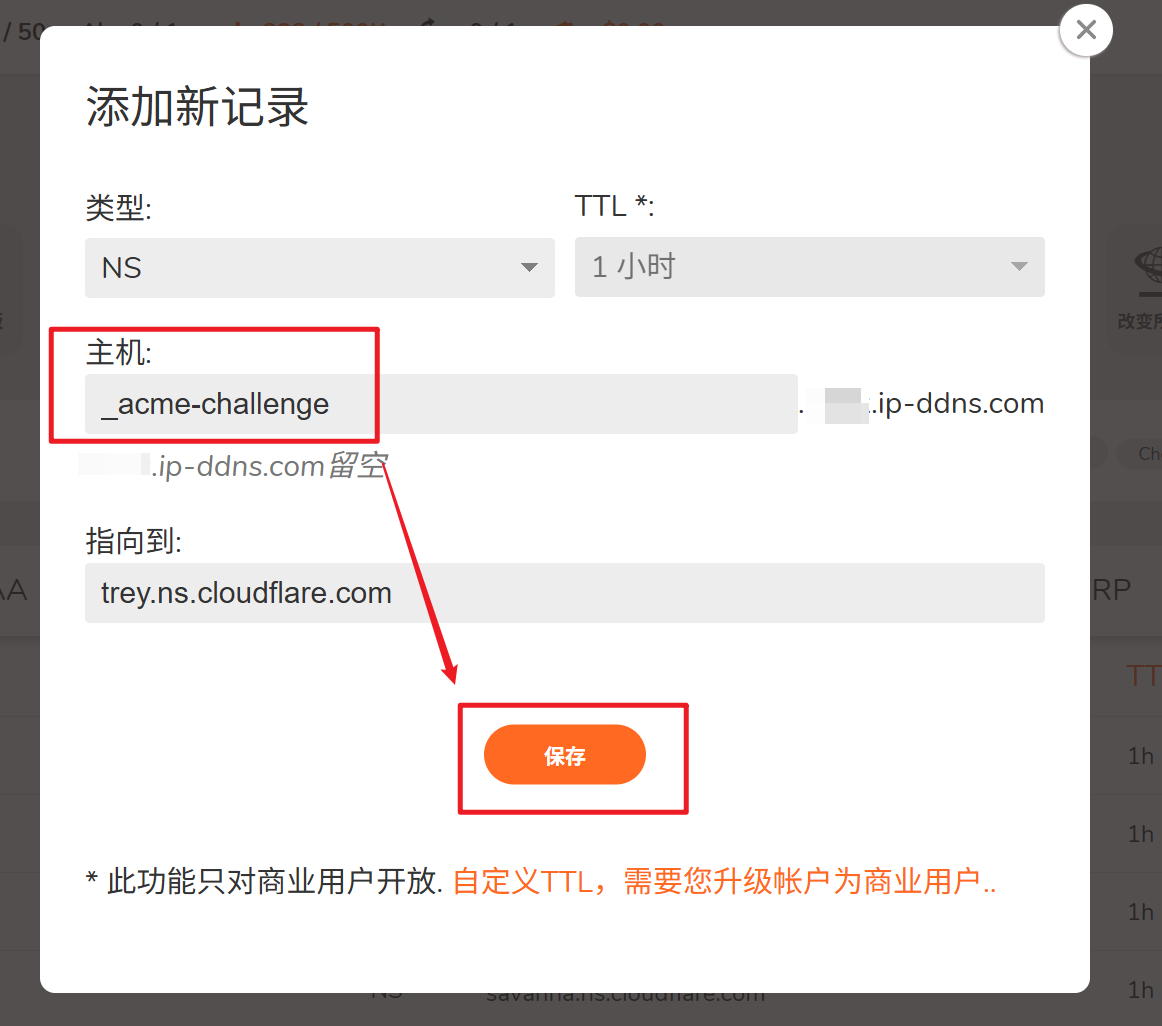
Task: Open the 自定义TTL upgrade to business link
Action: coord(724,882)
